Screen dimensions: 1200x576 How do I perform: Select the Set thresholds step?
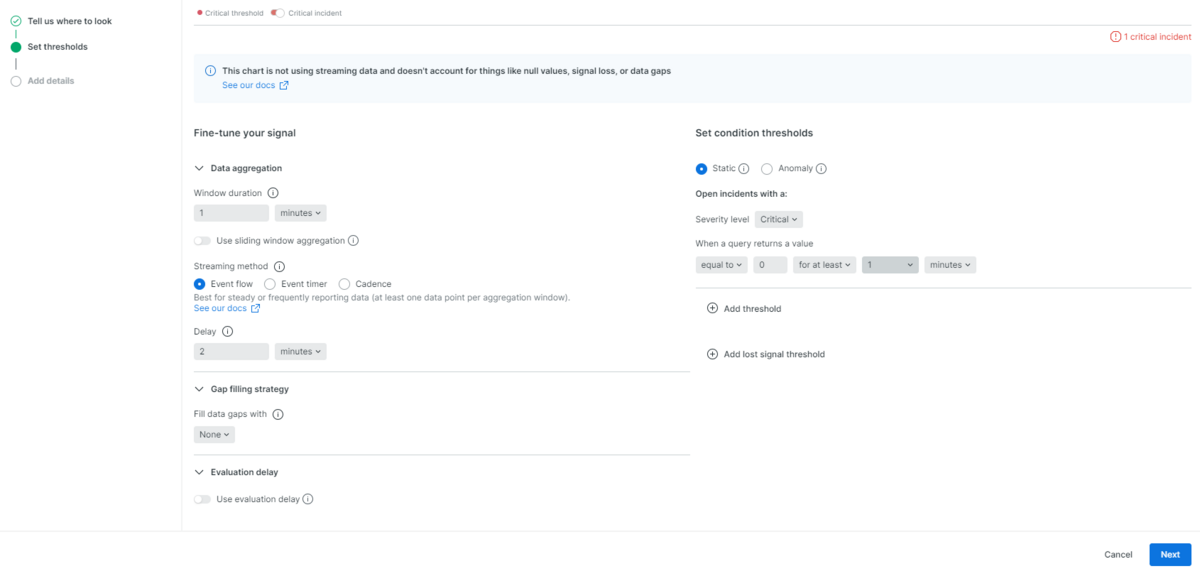point(57,47)
